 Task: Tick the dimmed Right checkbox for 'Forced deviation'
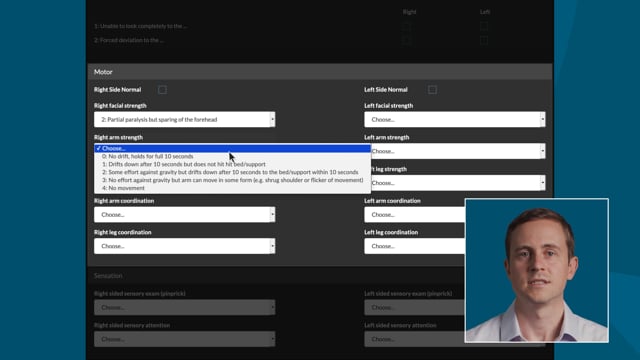tap(406, 40)
